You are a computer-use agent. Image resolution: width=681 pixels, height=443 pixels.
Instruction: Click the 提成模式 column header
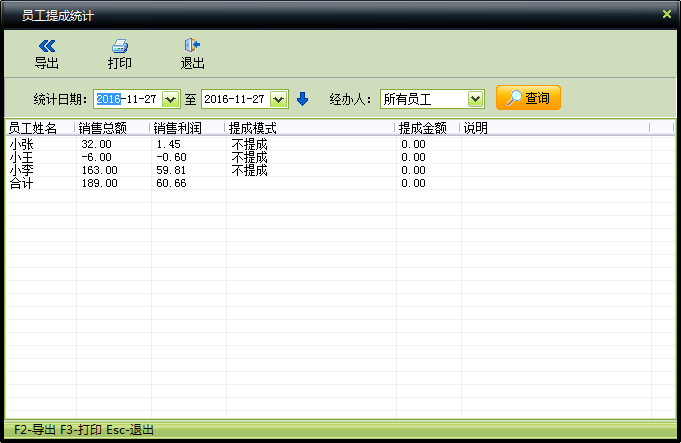tap(310, 128)
